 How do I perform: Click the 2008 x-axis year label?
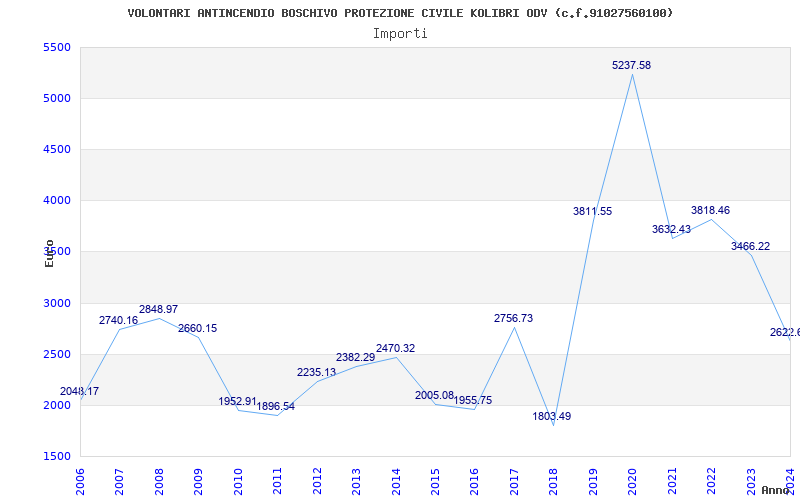coord(159,482)
